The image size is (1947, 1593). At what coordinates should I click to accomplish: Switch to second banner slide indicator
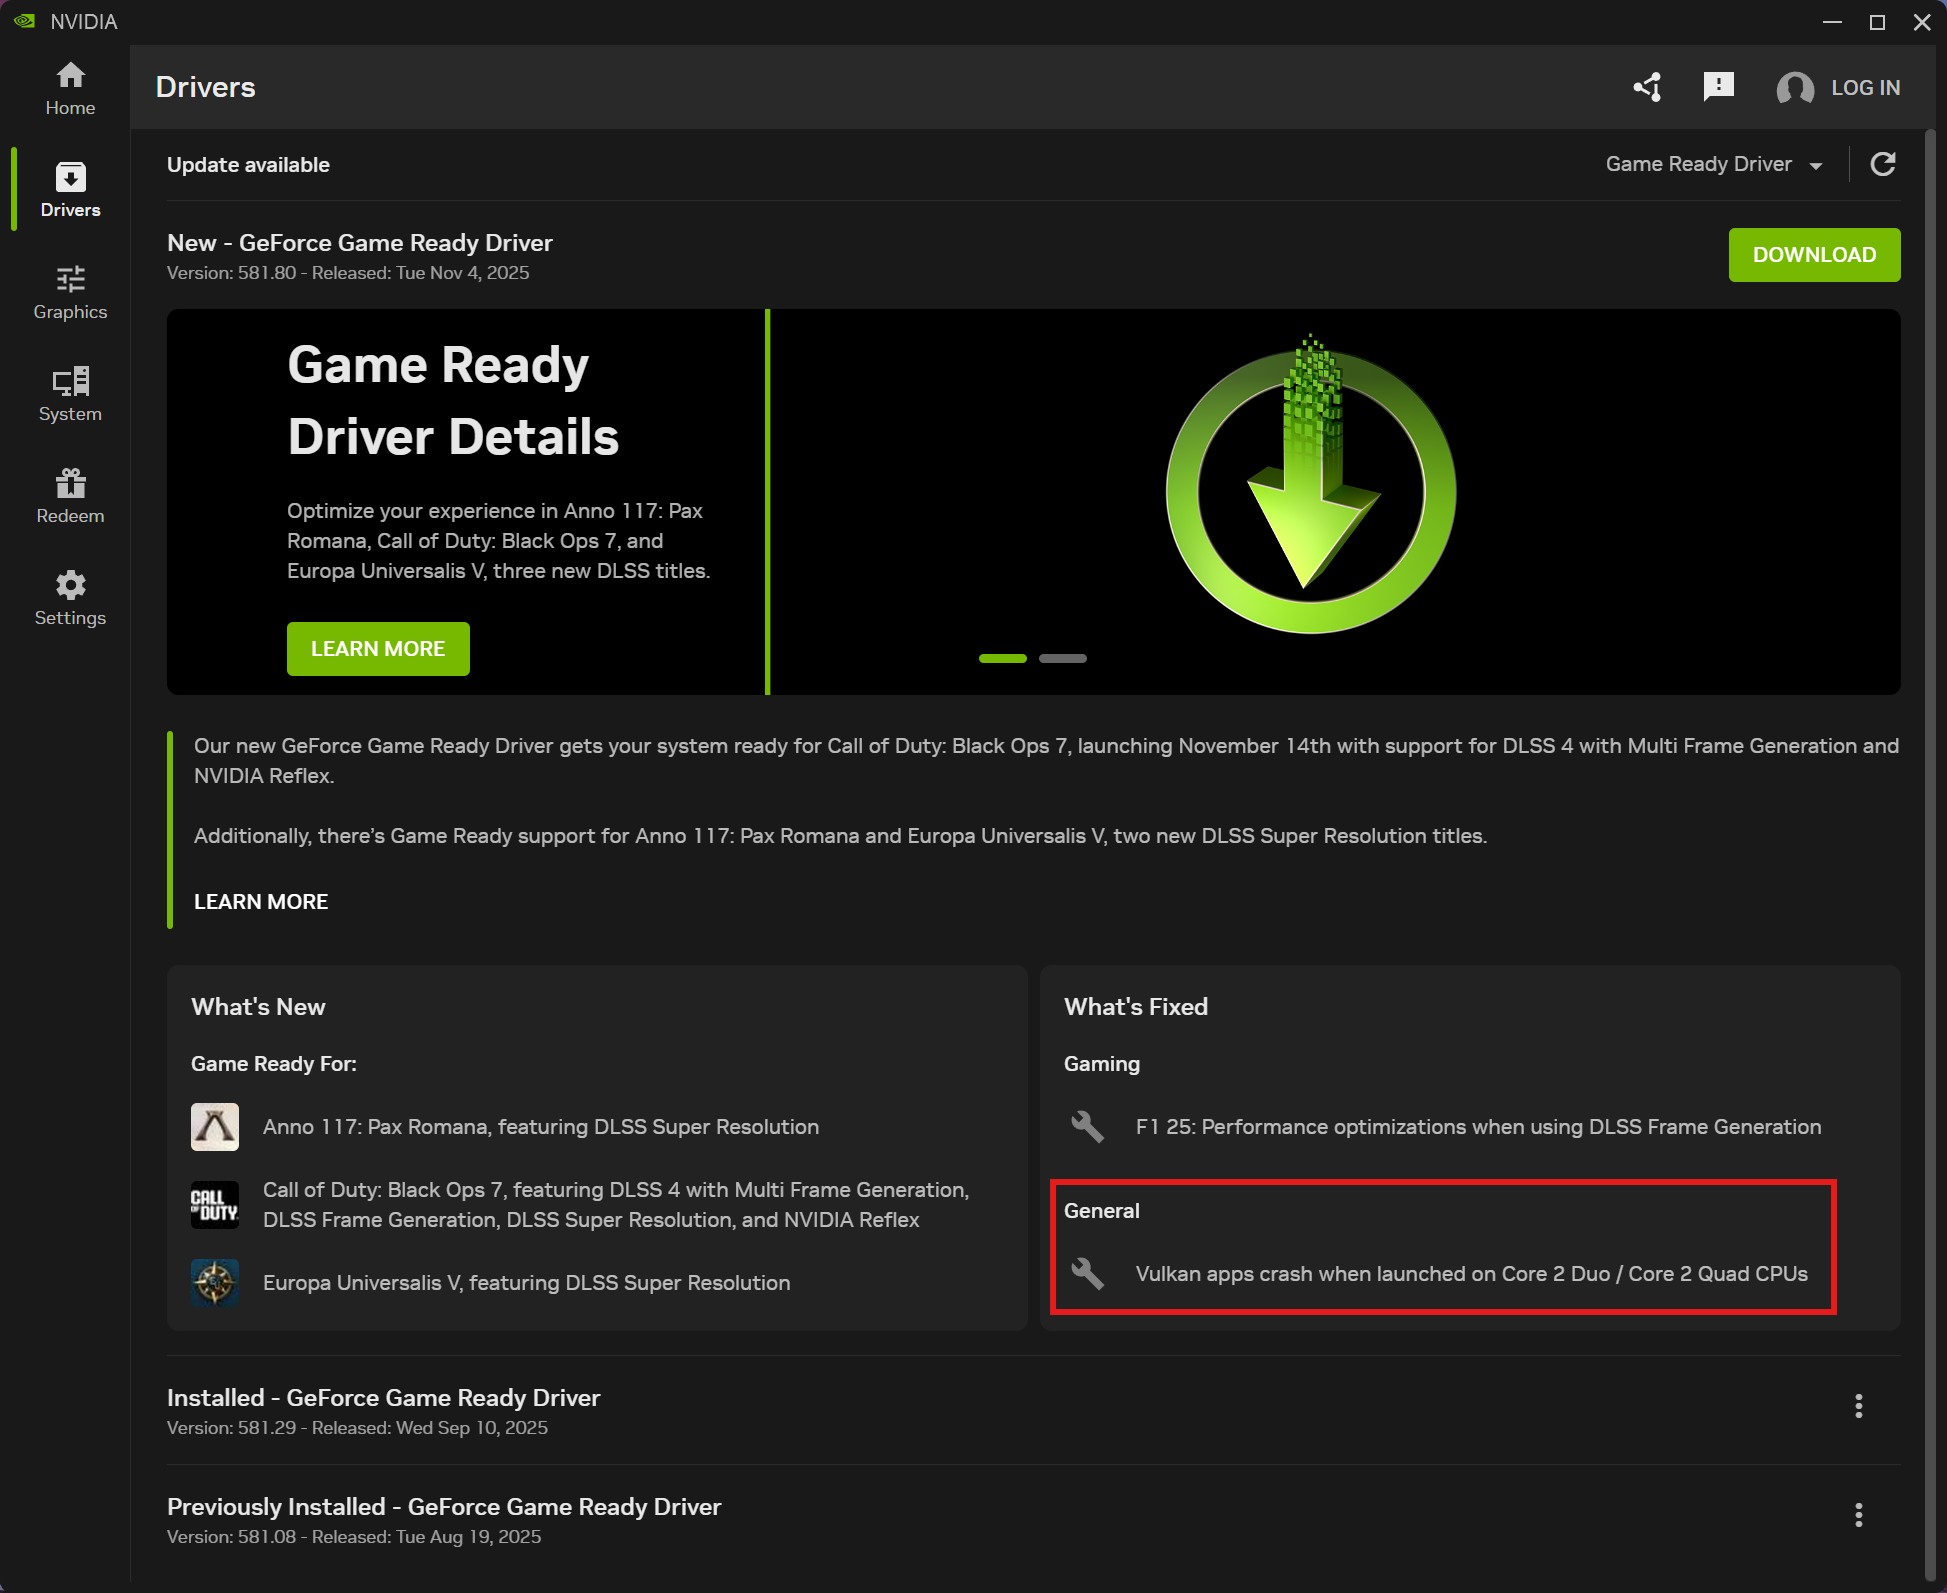[x=1062, y=658]
